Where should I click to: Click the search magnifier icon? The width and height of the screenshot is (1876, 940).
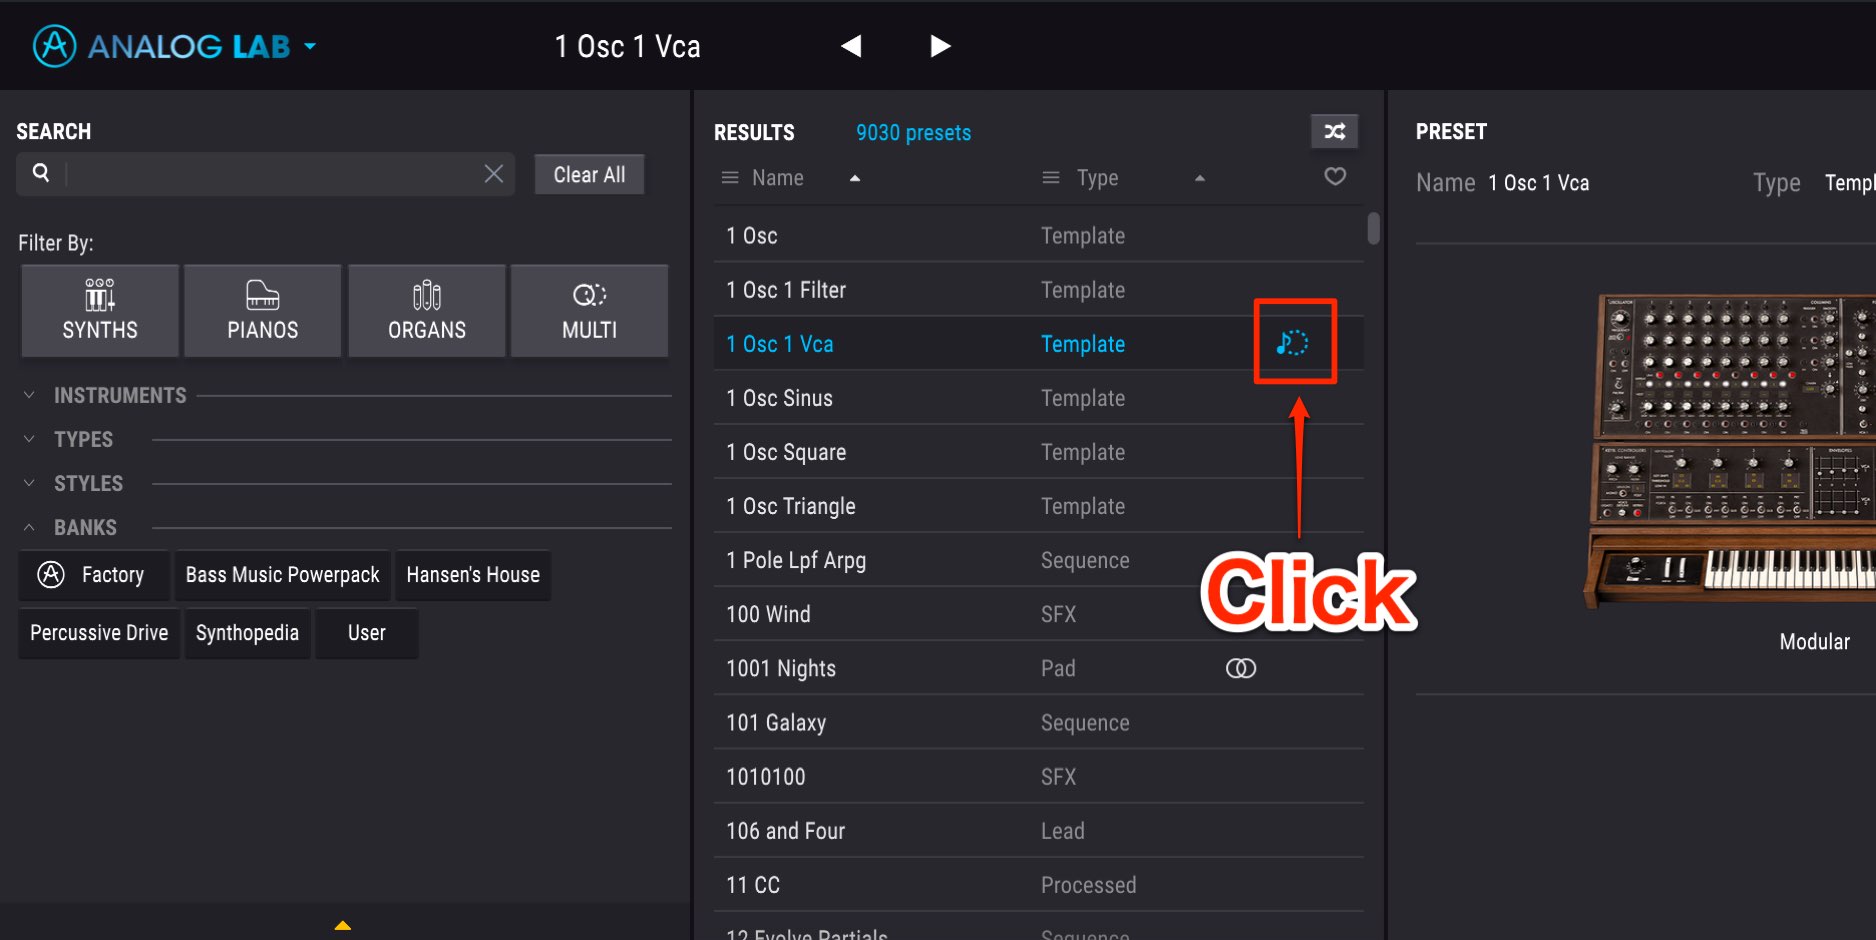pyautogui.click(x=41, y=173)
